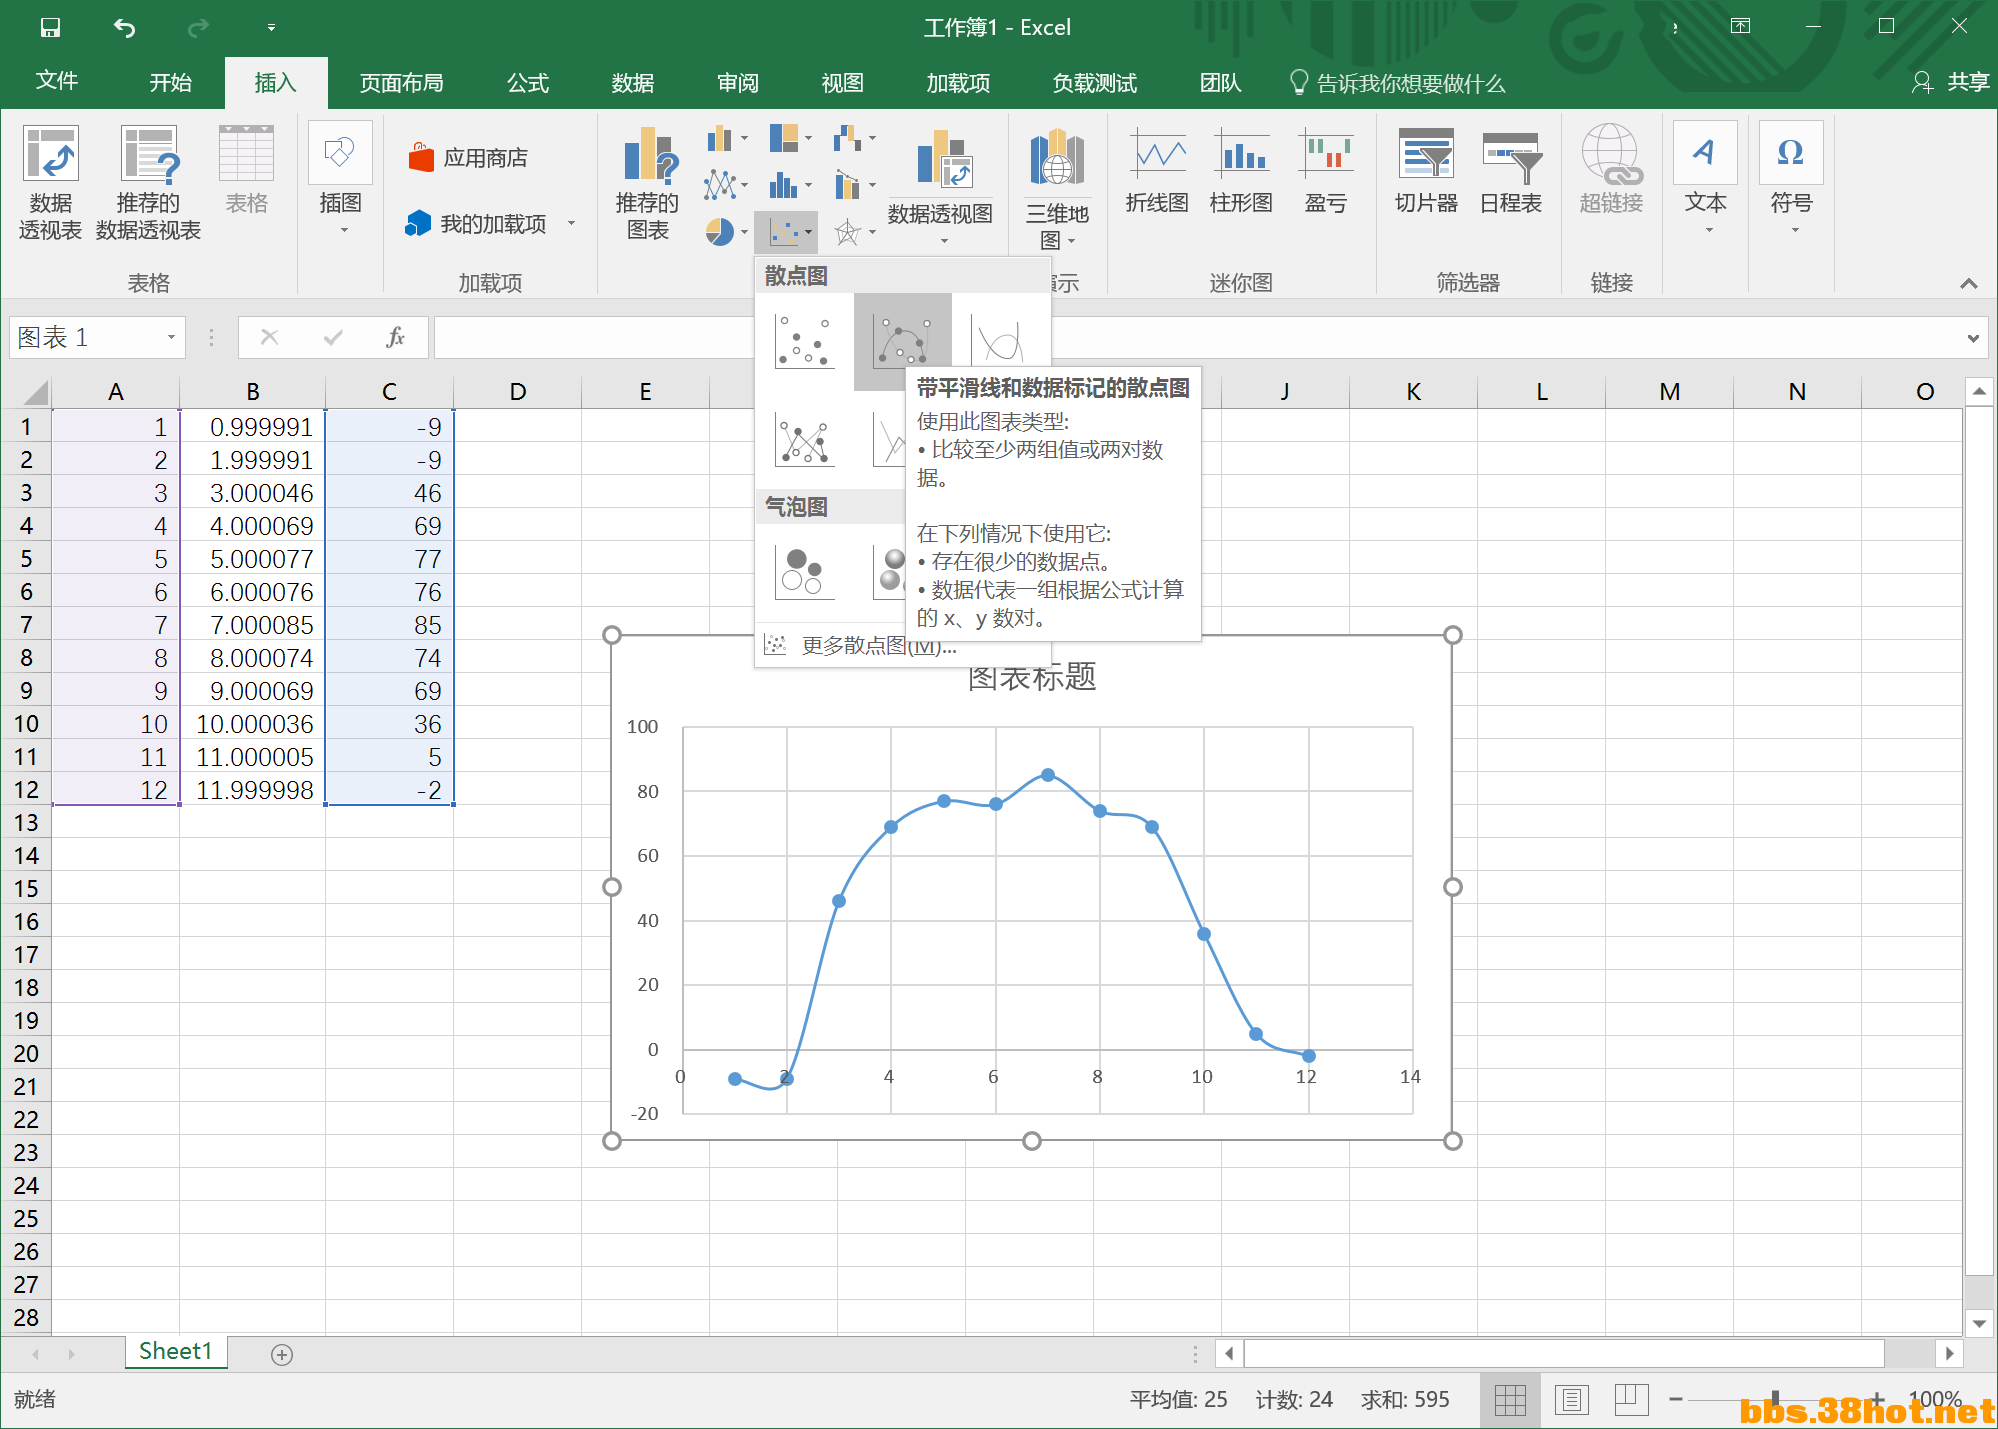Open the File (文件) tab
1998x1429 pixels.
click(57, 82)
